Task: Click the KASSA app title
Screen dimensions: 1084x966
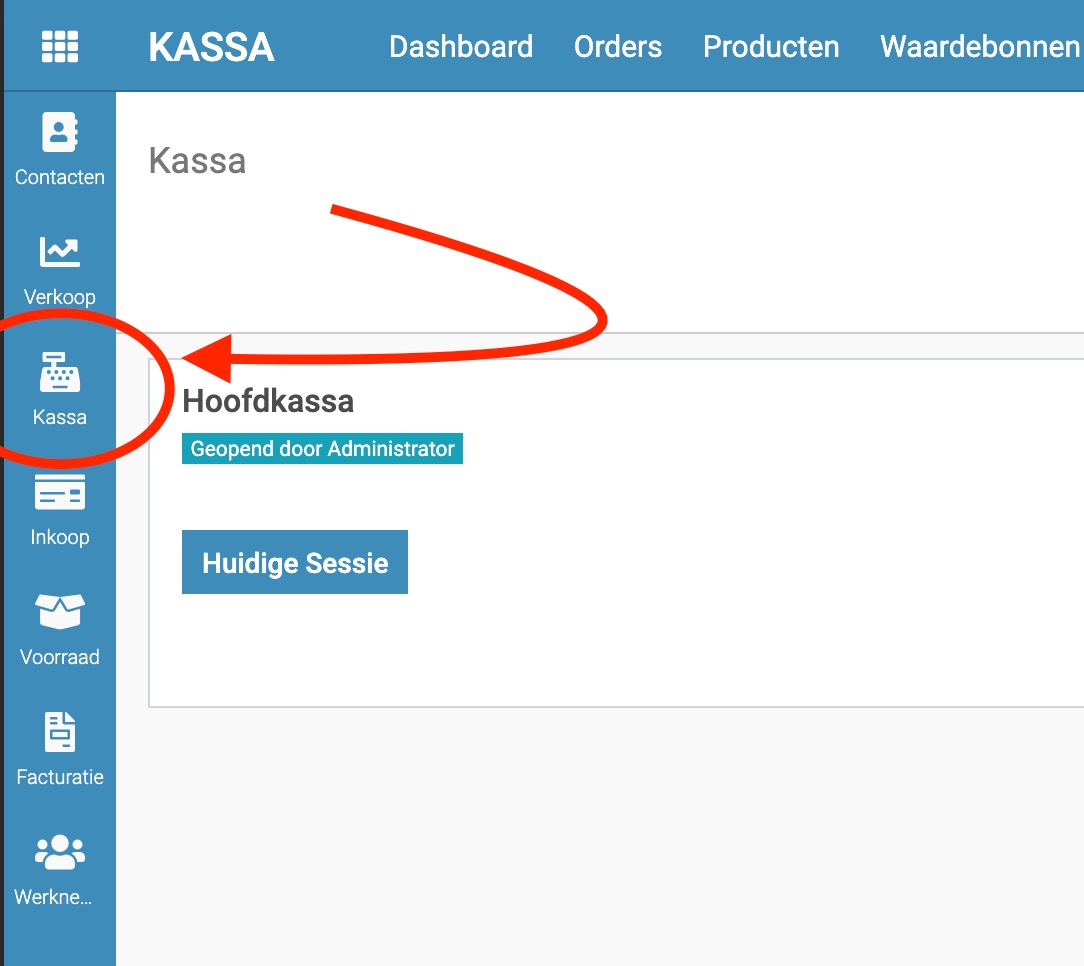Action: 212,47
